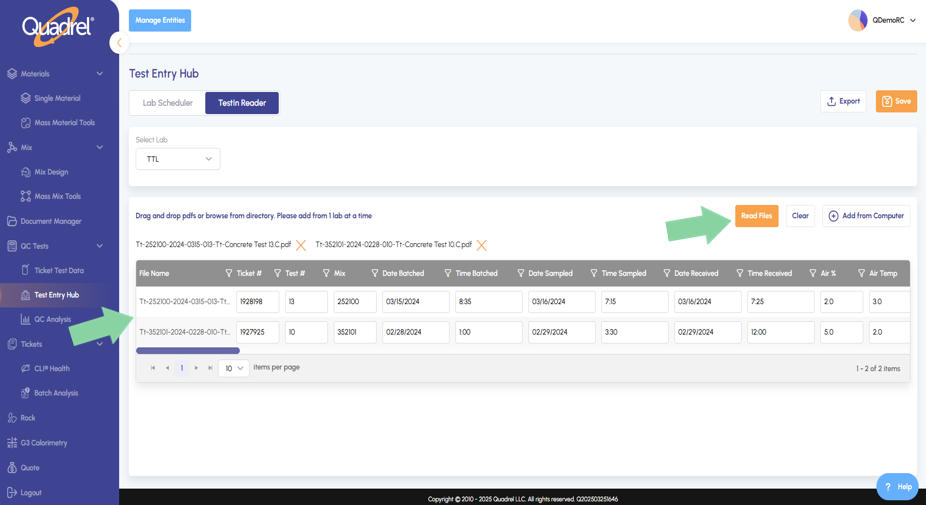Go to previous page of results

coord(167,368)
